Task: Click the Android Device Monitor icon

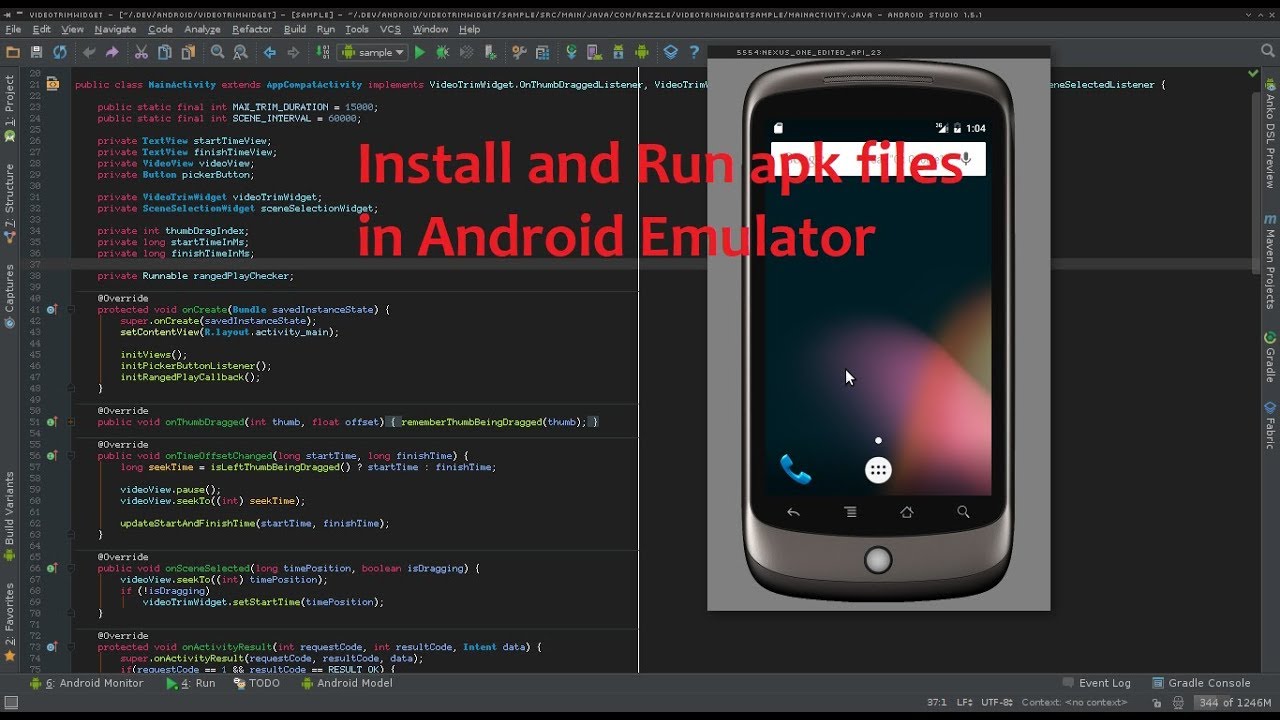Action: coord(642,52)
